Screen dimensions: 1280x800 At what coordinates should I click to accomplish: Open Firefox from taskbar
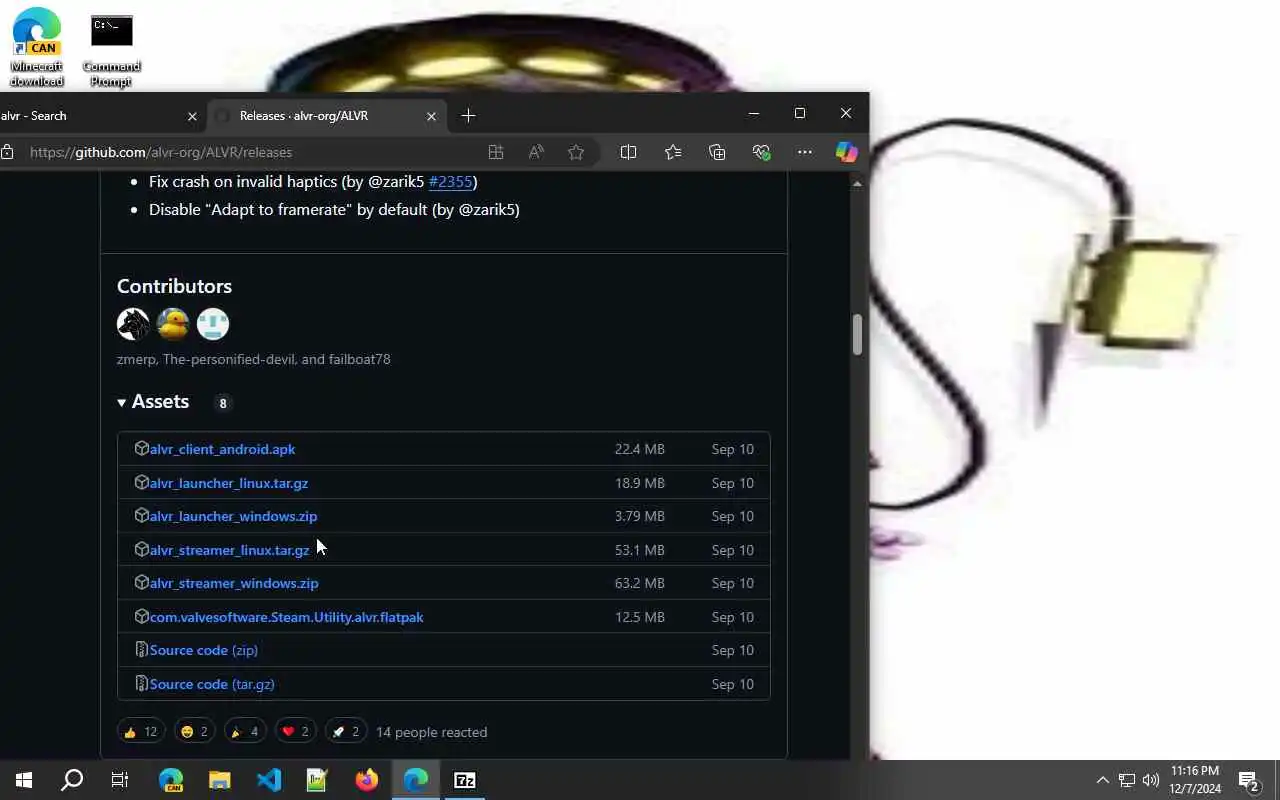366,780
